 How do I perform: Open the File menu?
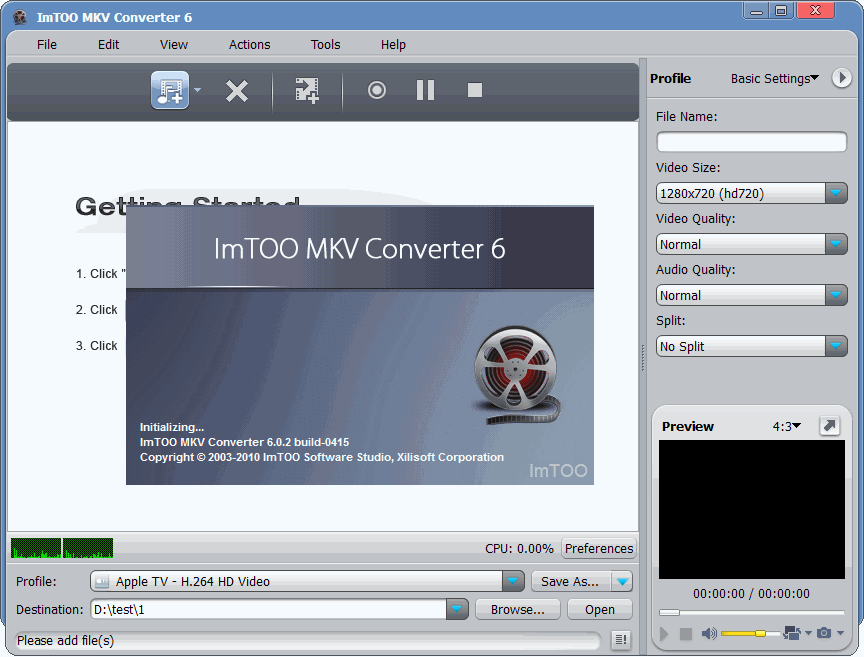[47, 45]
